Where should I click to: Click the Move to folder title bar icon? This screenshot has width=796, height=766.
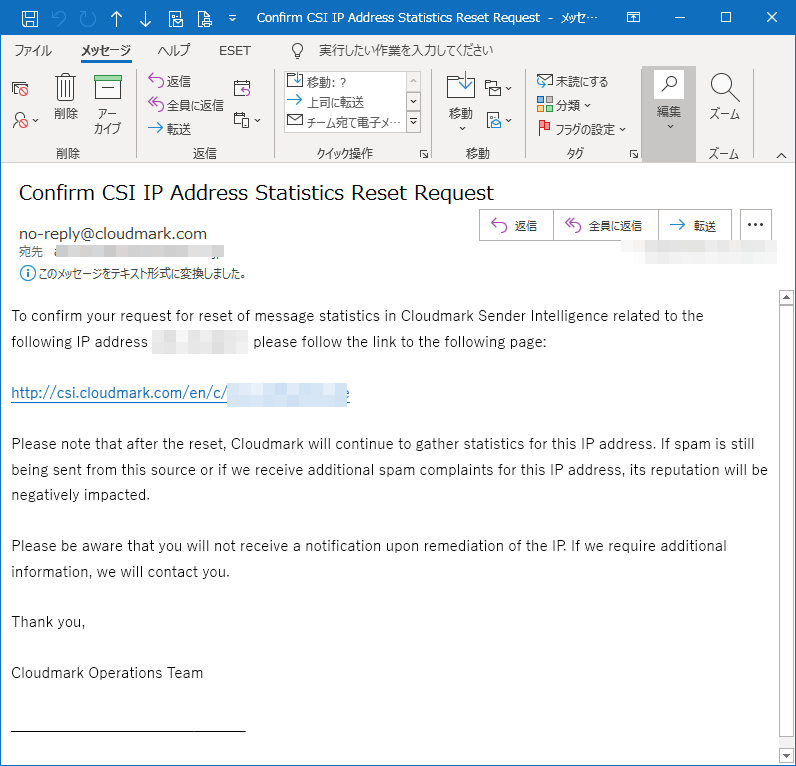point(175,19)
